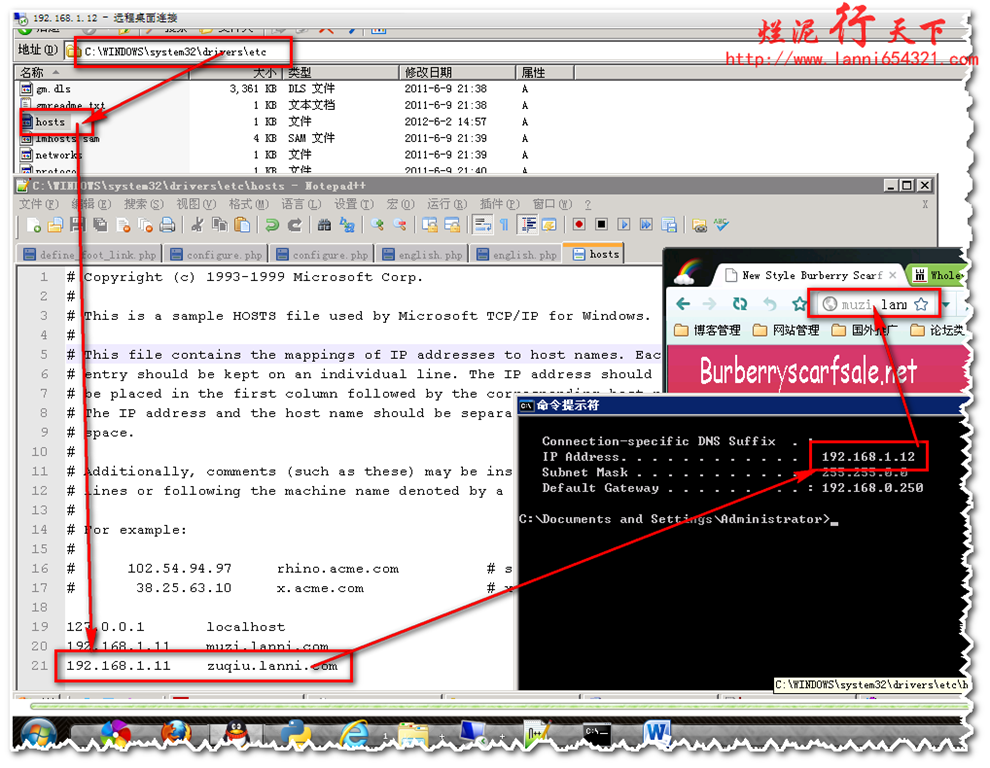Viewport: 990px width, 768px height.
Task: Open the 博客管理 bookmarks folder
Action: [x=707, y=330]
